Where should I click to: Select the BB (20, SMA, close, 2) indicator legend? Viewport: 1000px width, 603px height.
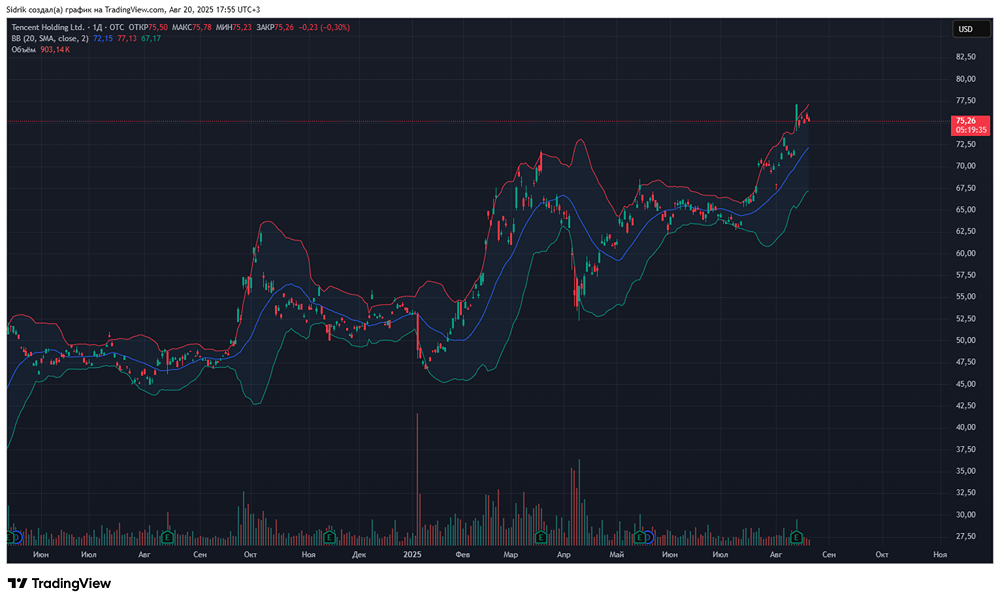pyautogui.click(x=50, y=38)
